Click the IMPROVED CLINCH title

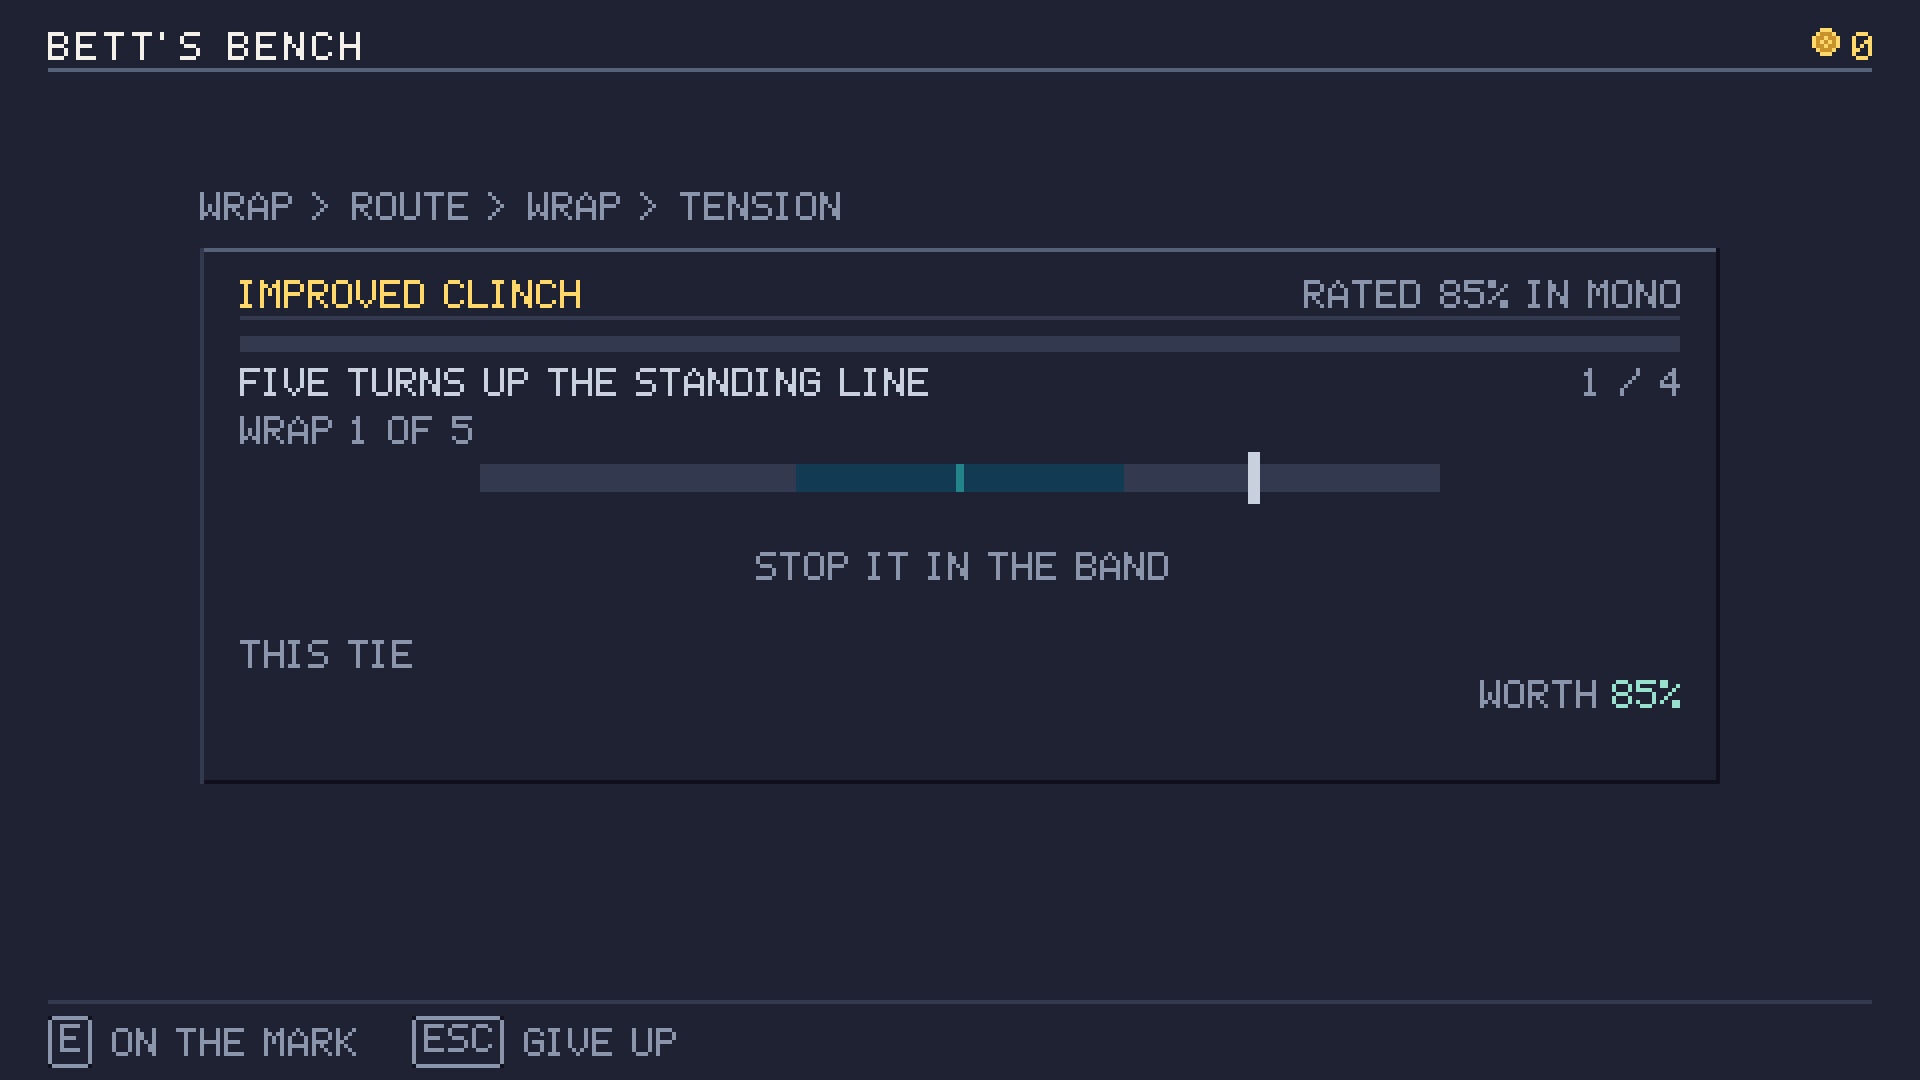(409, 295)
